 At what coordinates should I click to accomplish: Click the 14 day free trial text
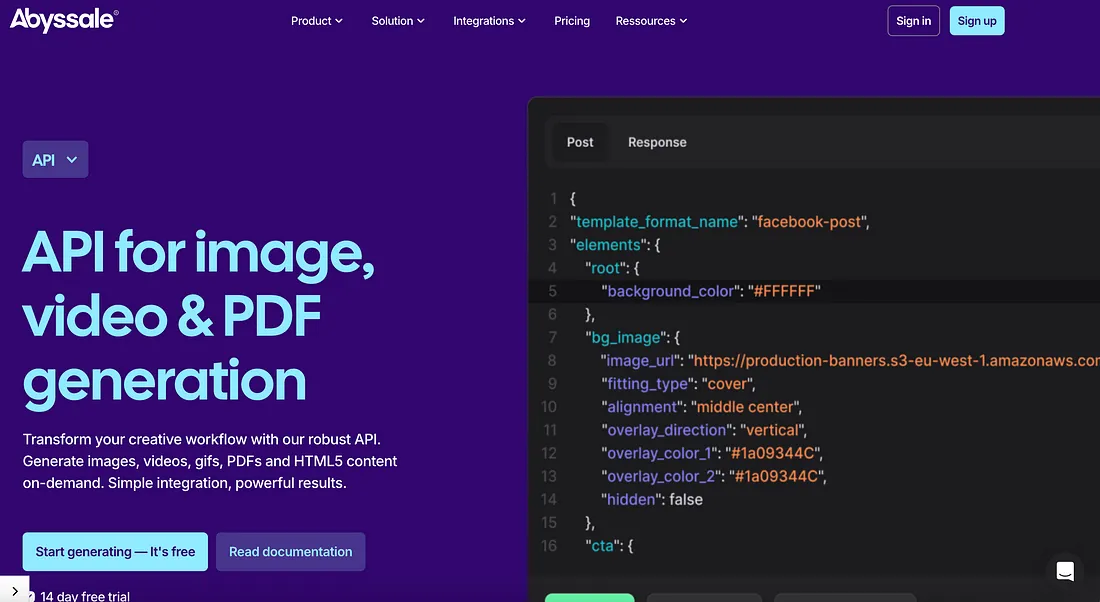(x=85, y=596)
